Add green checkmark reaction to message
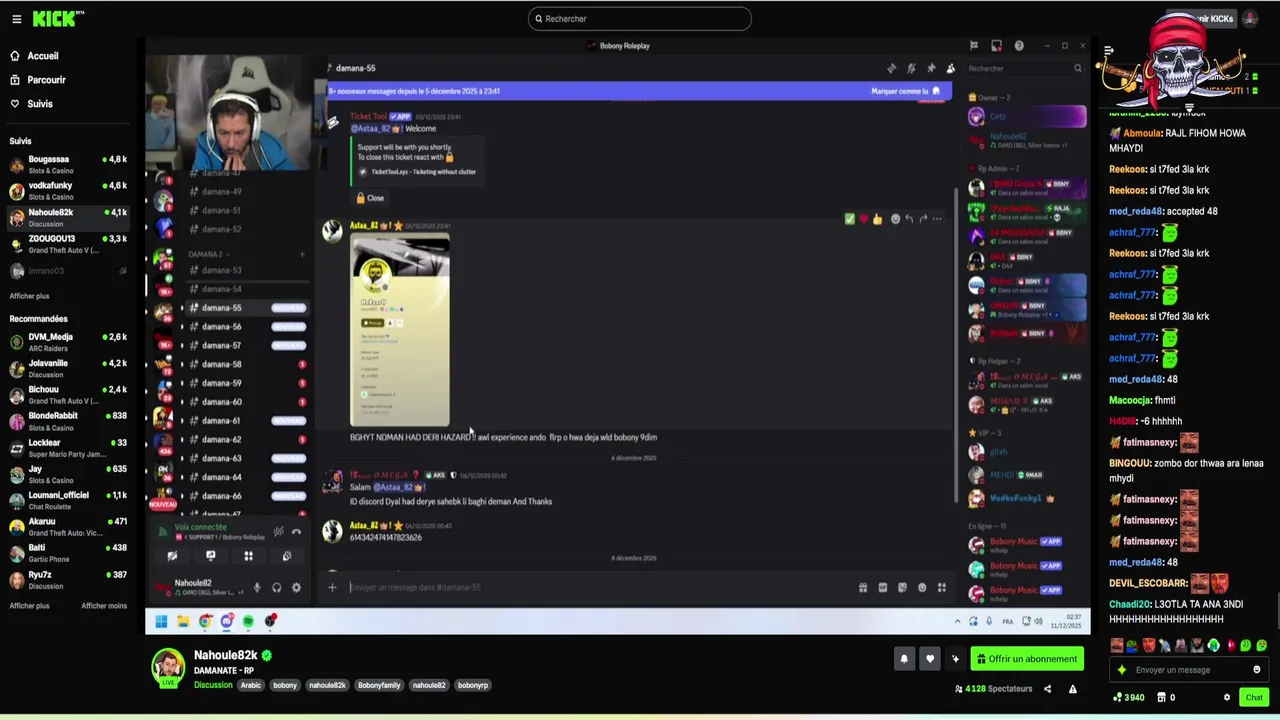The width and height of the screenshot is (1280, 720). [x=850, y=219]
